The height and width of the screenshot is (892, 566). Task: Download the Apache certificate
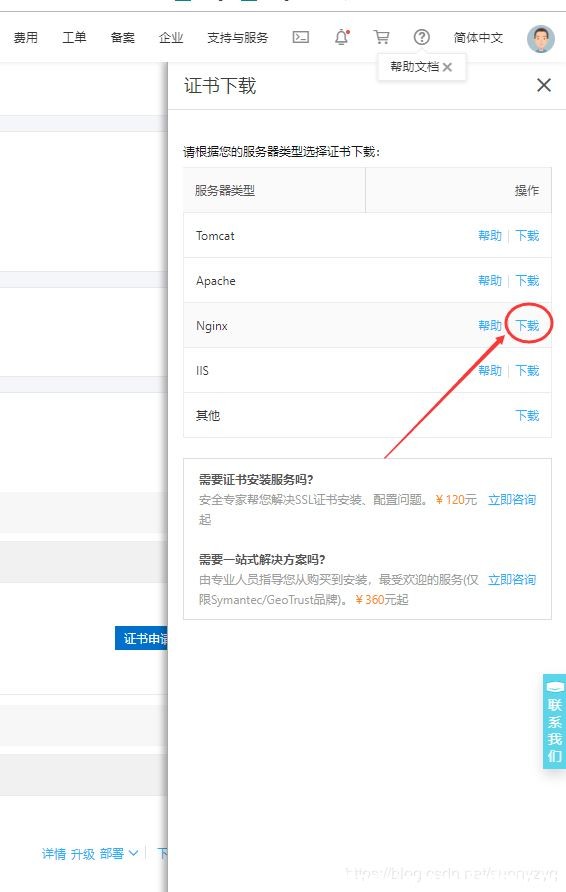point(527,280)
